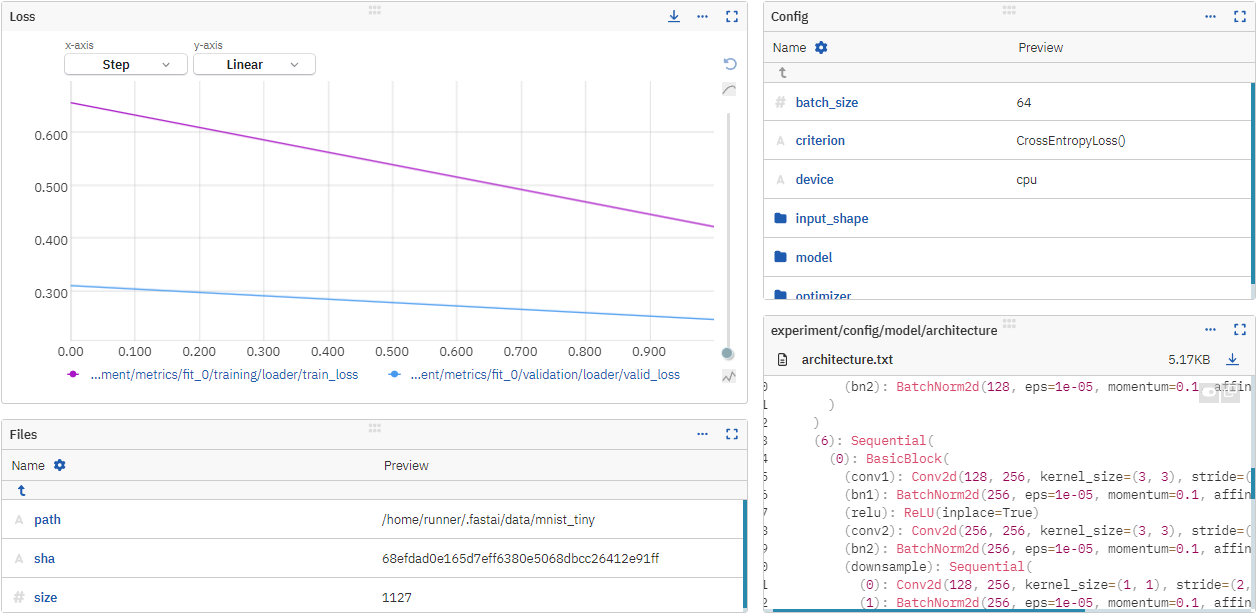Expand the model folder in Config
This screenshot has width=1257, height=614.
tap(813, 257)
